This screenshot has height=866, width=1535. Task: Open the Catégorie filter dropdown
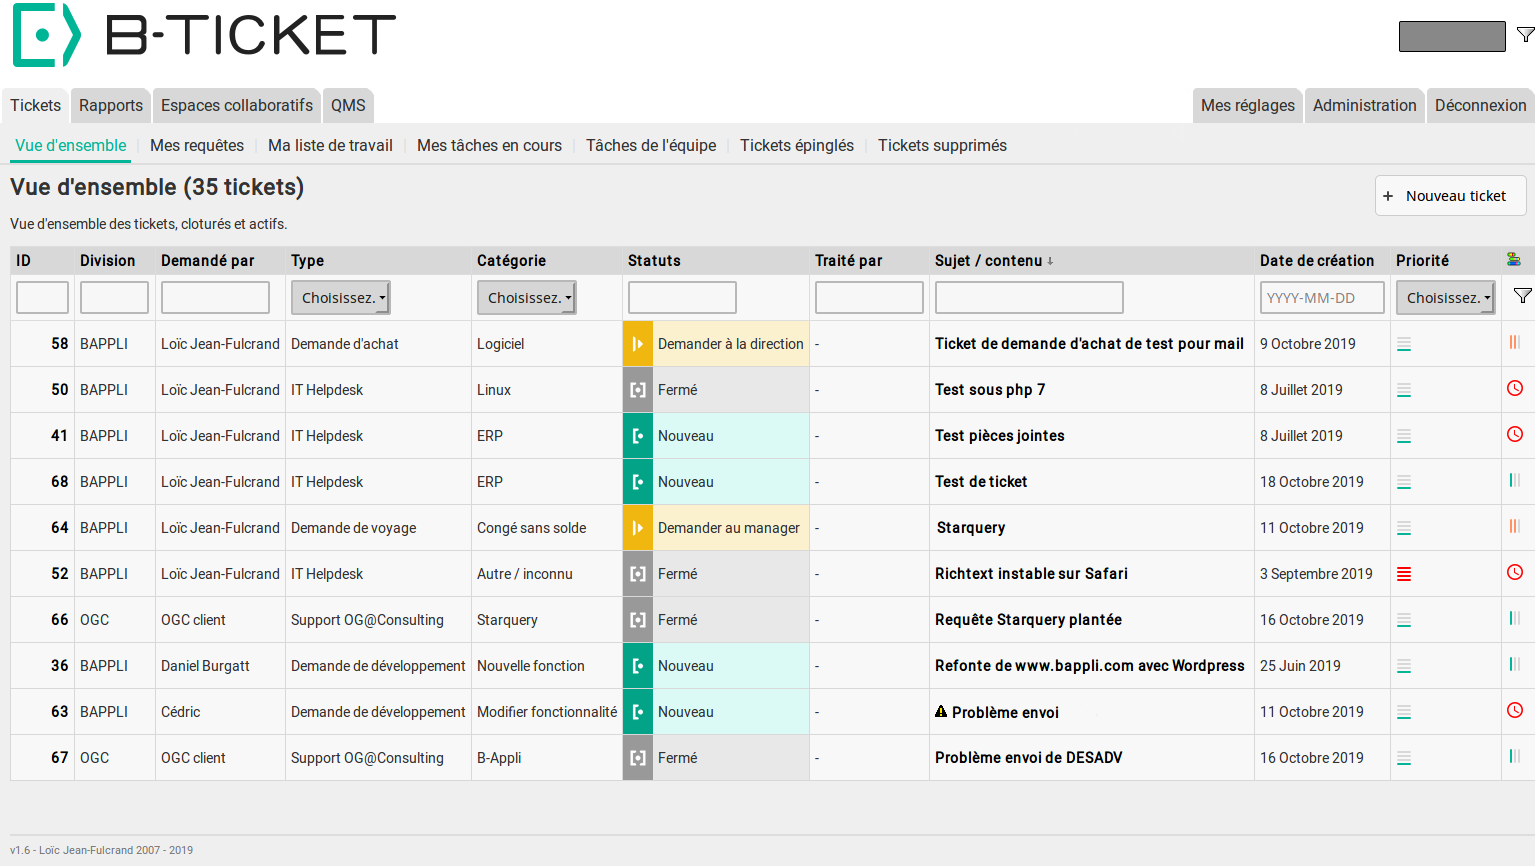[526, 298]
